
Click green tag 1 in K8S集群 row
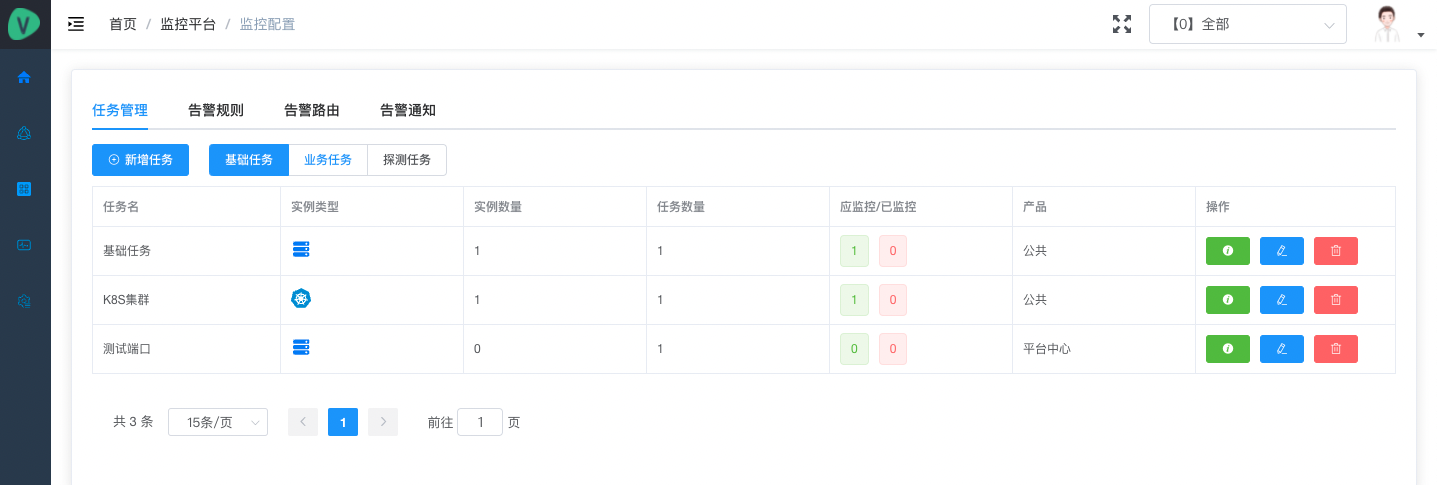tap(854, 300)
